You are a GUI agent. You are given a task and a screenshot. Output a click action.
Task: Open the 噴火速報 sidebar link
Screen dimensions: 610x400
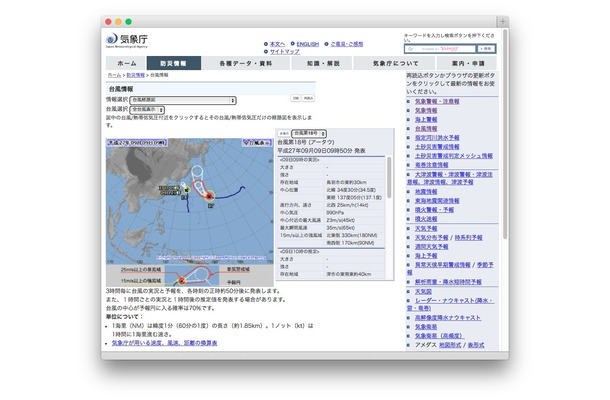tap(426, 219)
